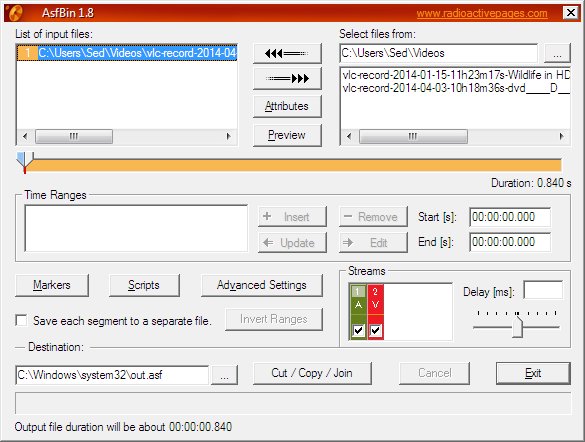This screenshot has height=442, width=585.
Task: Open www.radioactivepages.com link
Action: pos(482,13)
